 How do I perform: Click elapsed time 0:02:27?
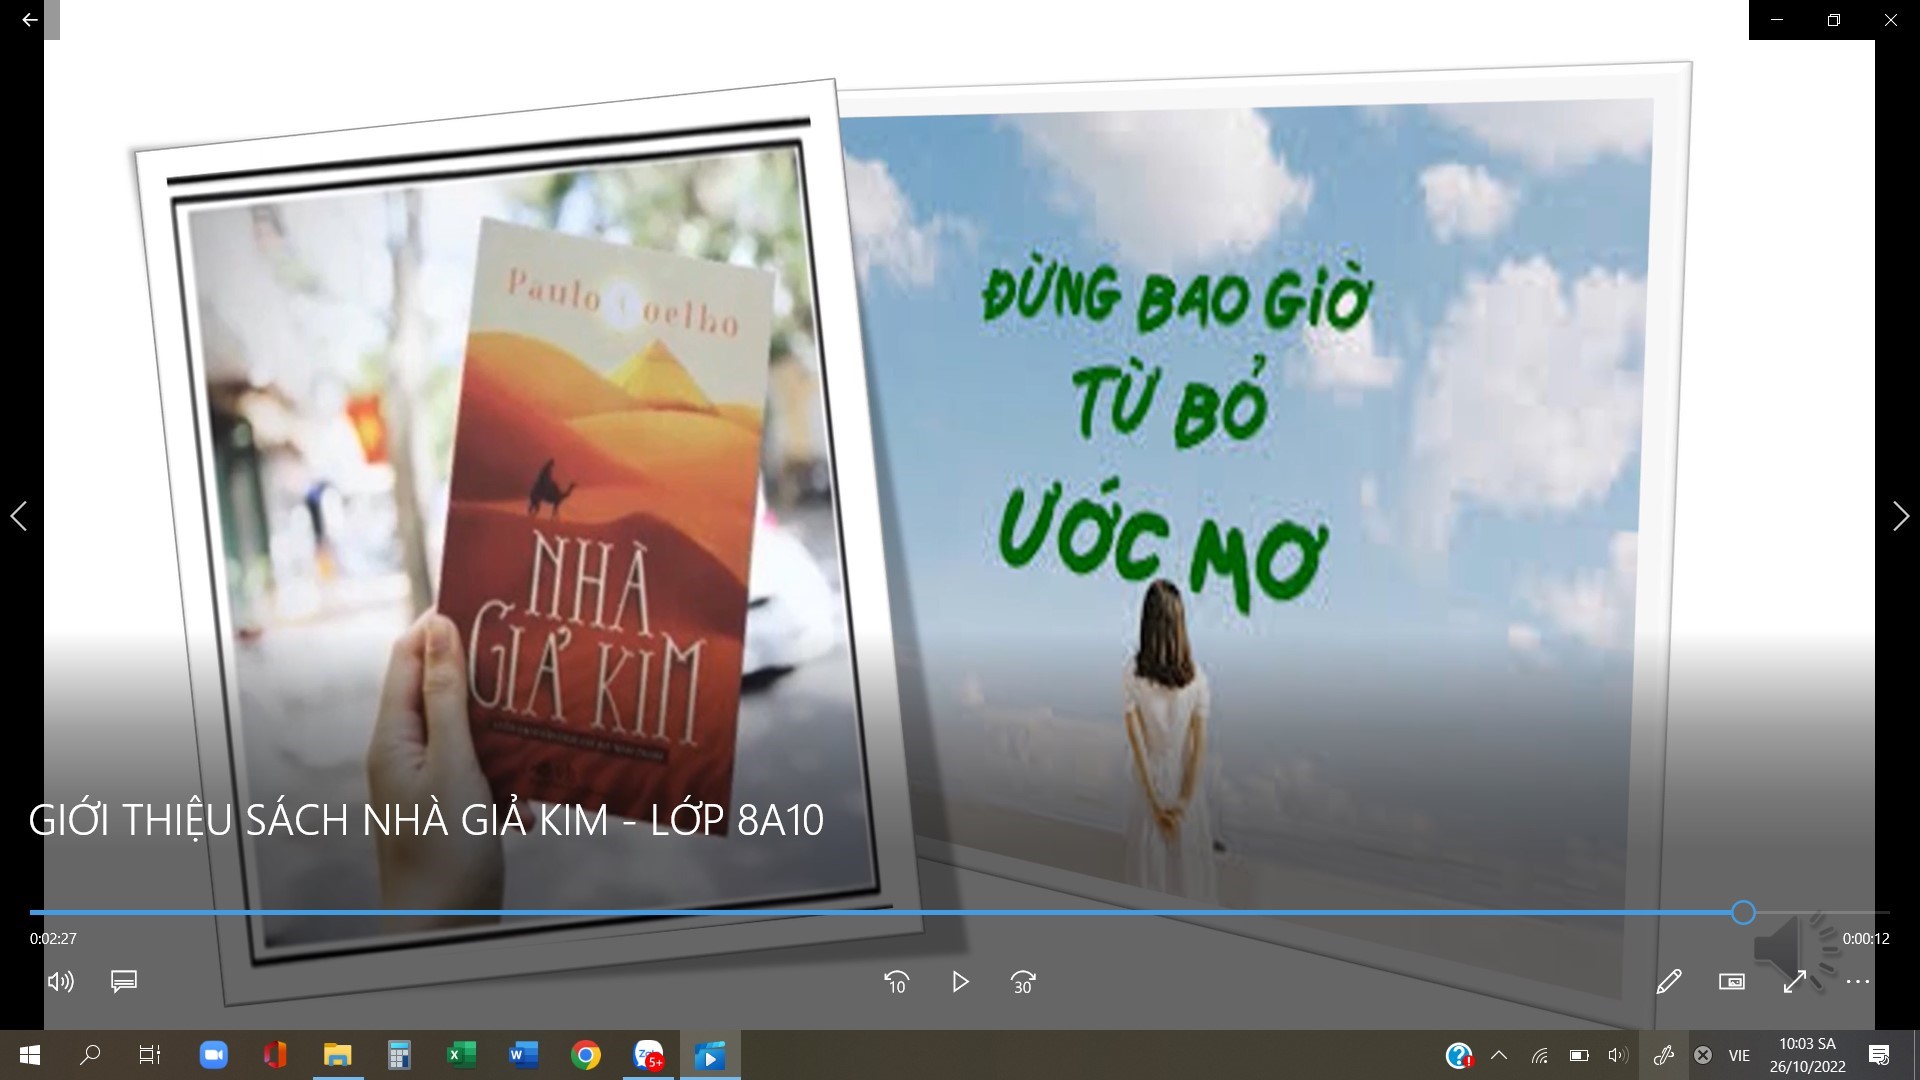pos(53,939)
